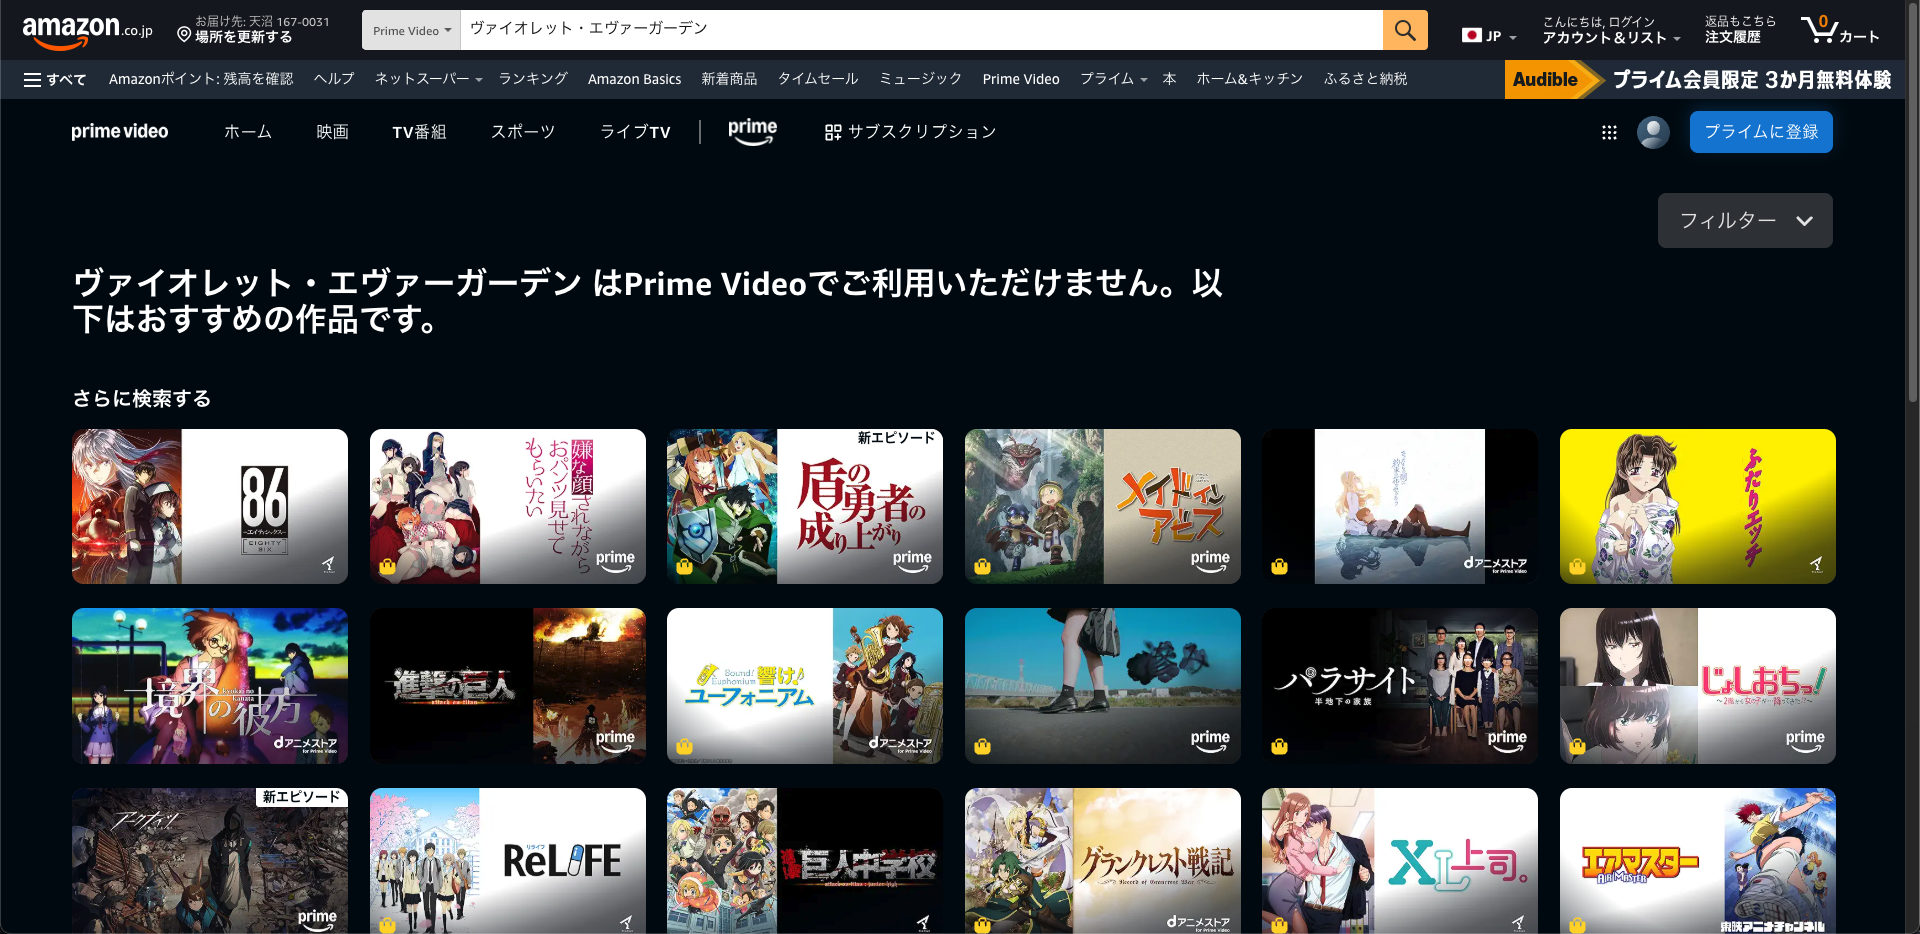Switch to the TV番組 tab

(419, 131)
